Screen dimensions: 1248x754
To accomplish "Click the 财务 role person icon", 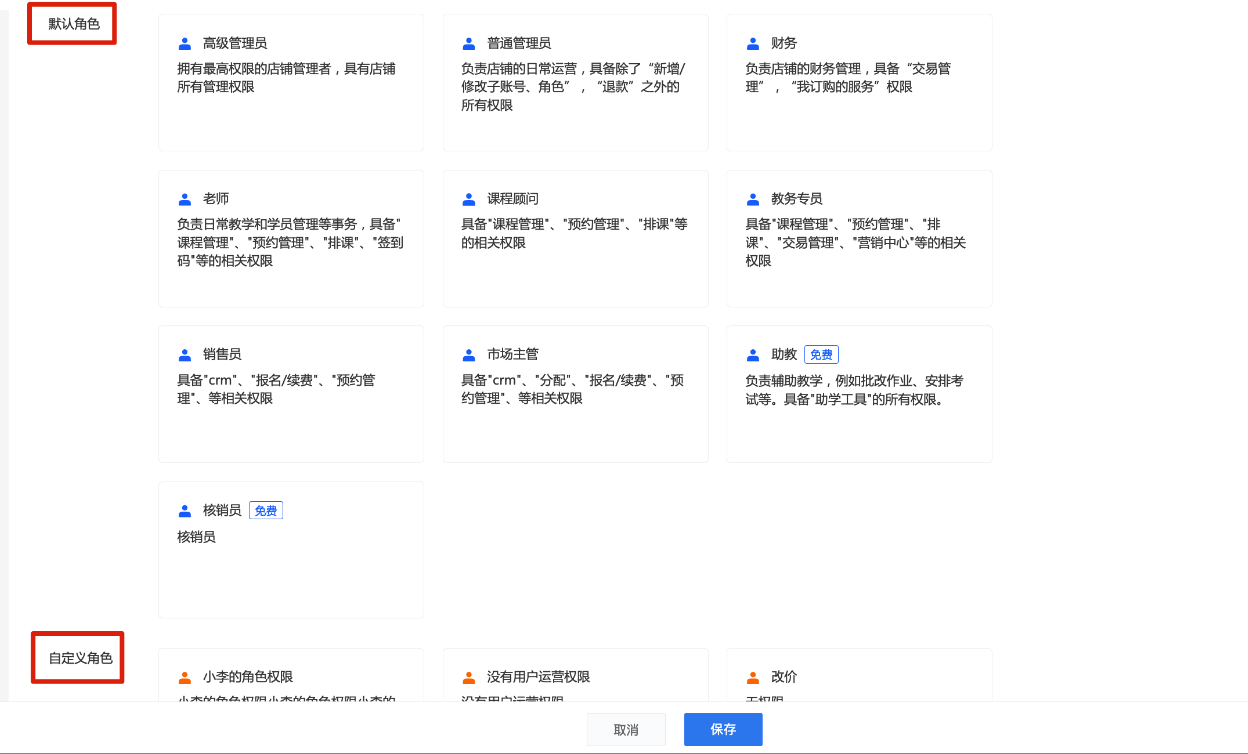I will [753, 44].
